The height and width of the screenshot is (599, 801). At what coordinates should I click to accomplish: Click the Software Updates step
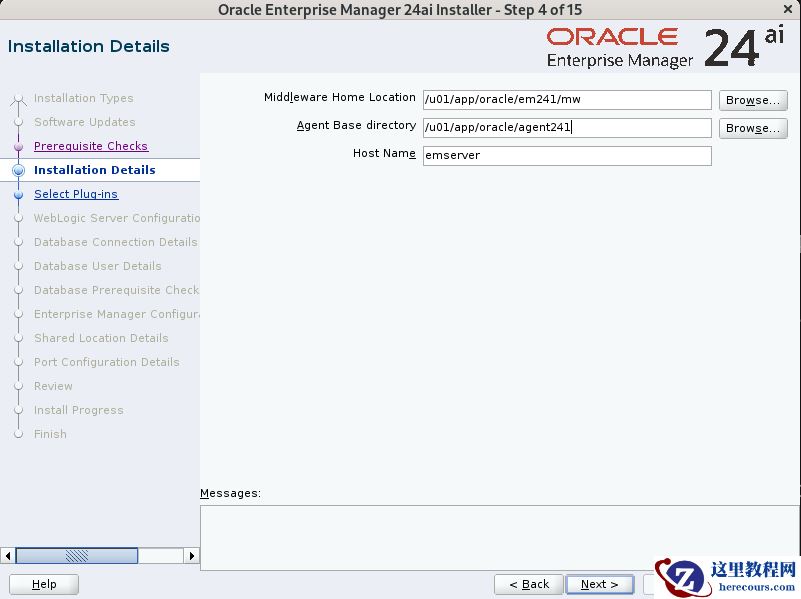[85, 122]
